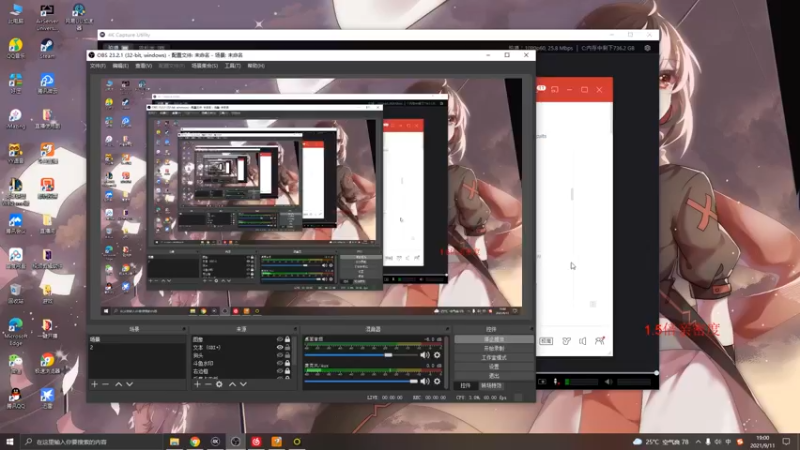Open File Explorer from the taskbar
Screen dimensions: 800x450
[x=174, y=442]
